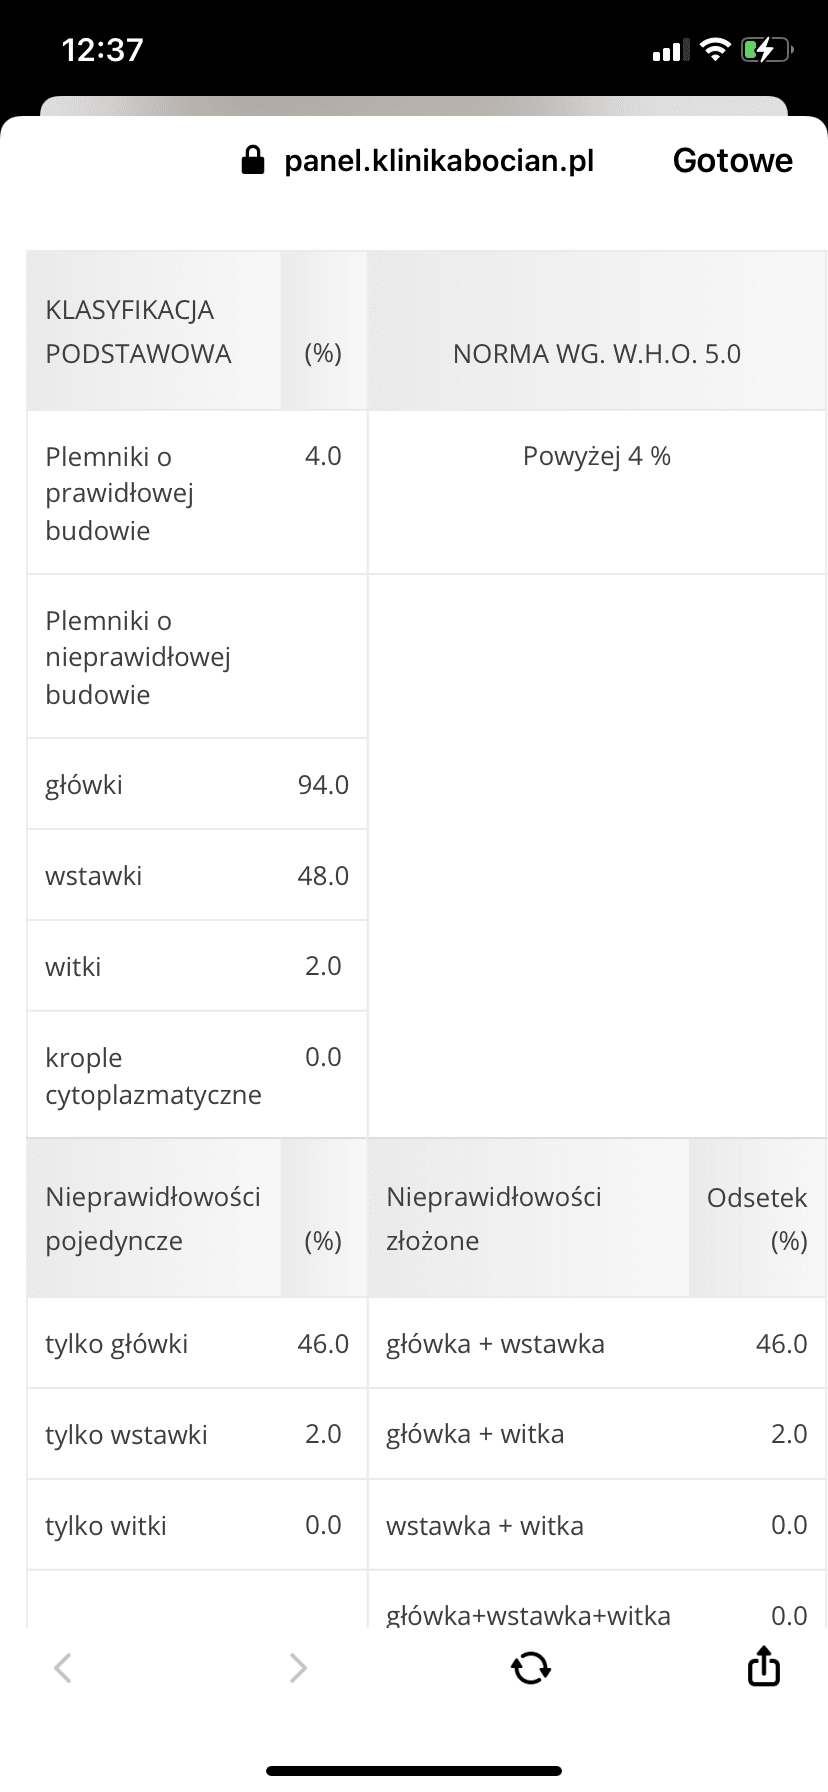Tap the Wi-Fi status icon

tap(715, 49)
